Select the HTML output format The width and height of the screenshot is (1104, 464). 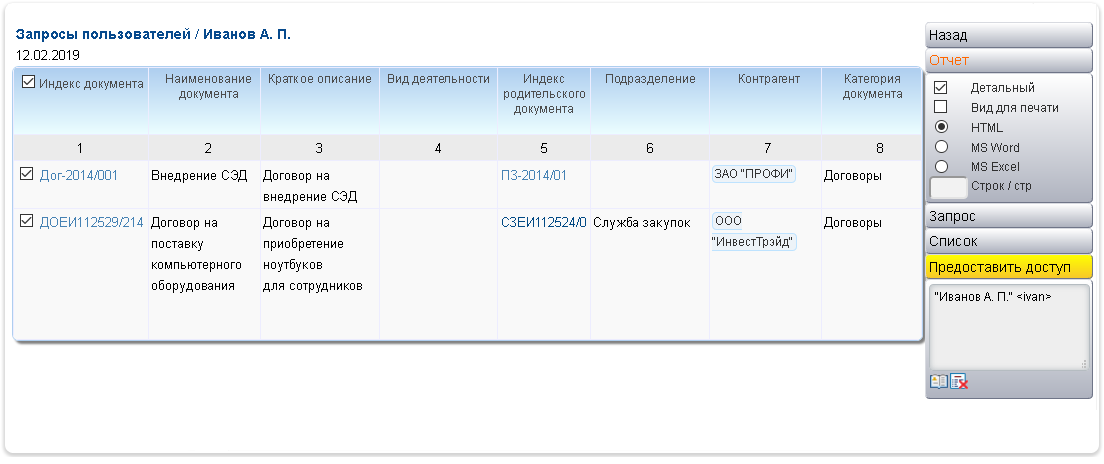[x=940, y=127]
